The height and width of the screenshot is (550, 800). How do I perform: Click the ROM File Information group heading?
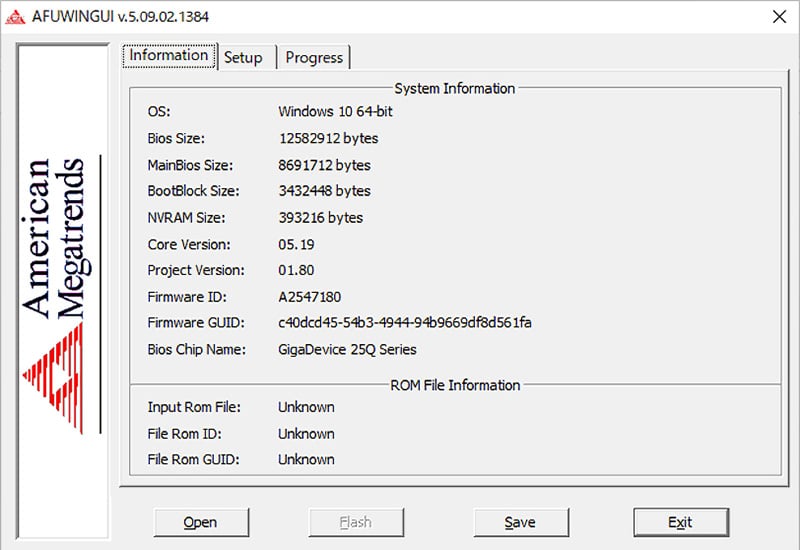(455, 385)
